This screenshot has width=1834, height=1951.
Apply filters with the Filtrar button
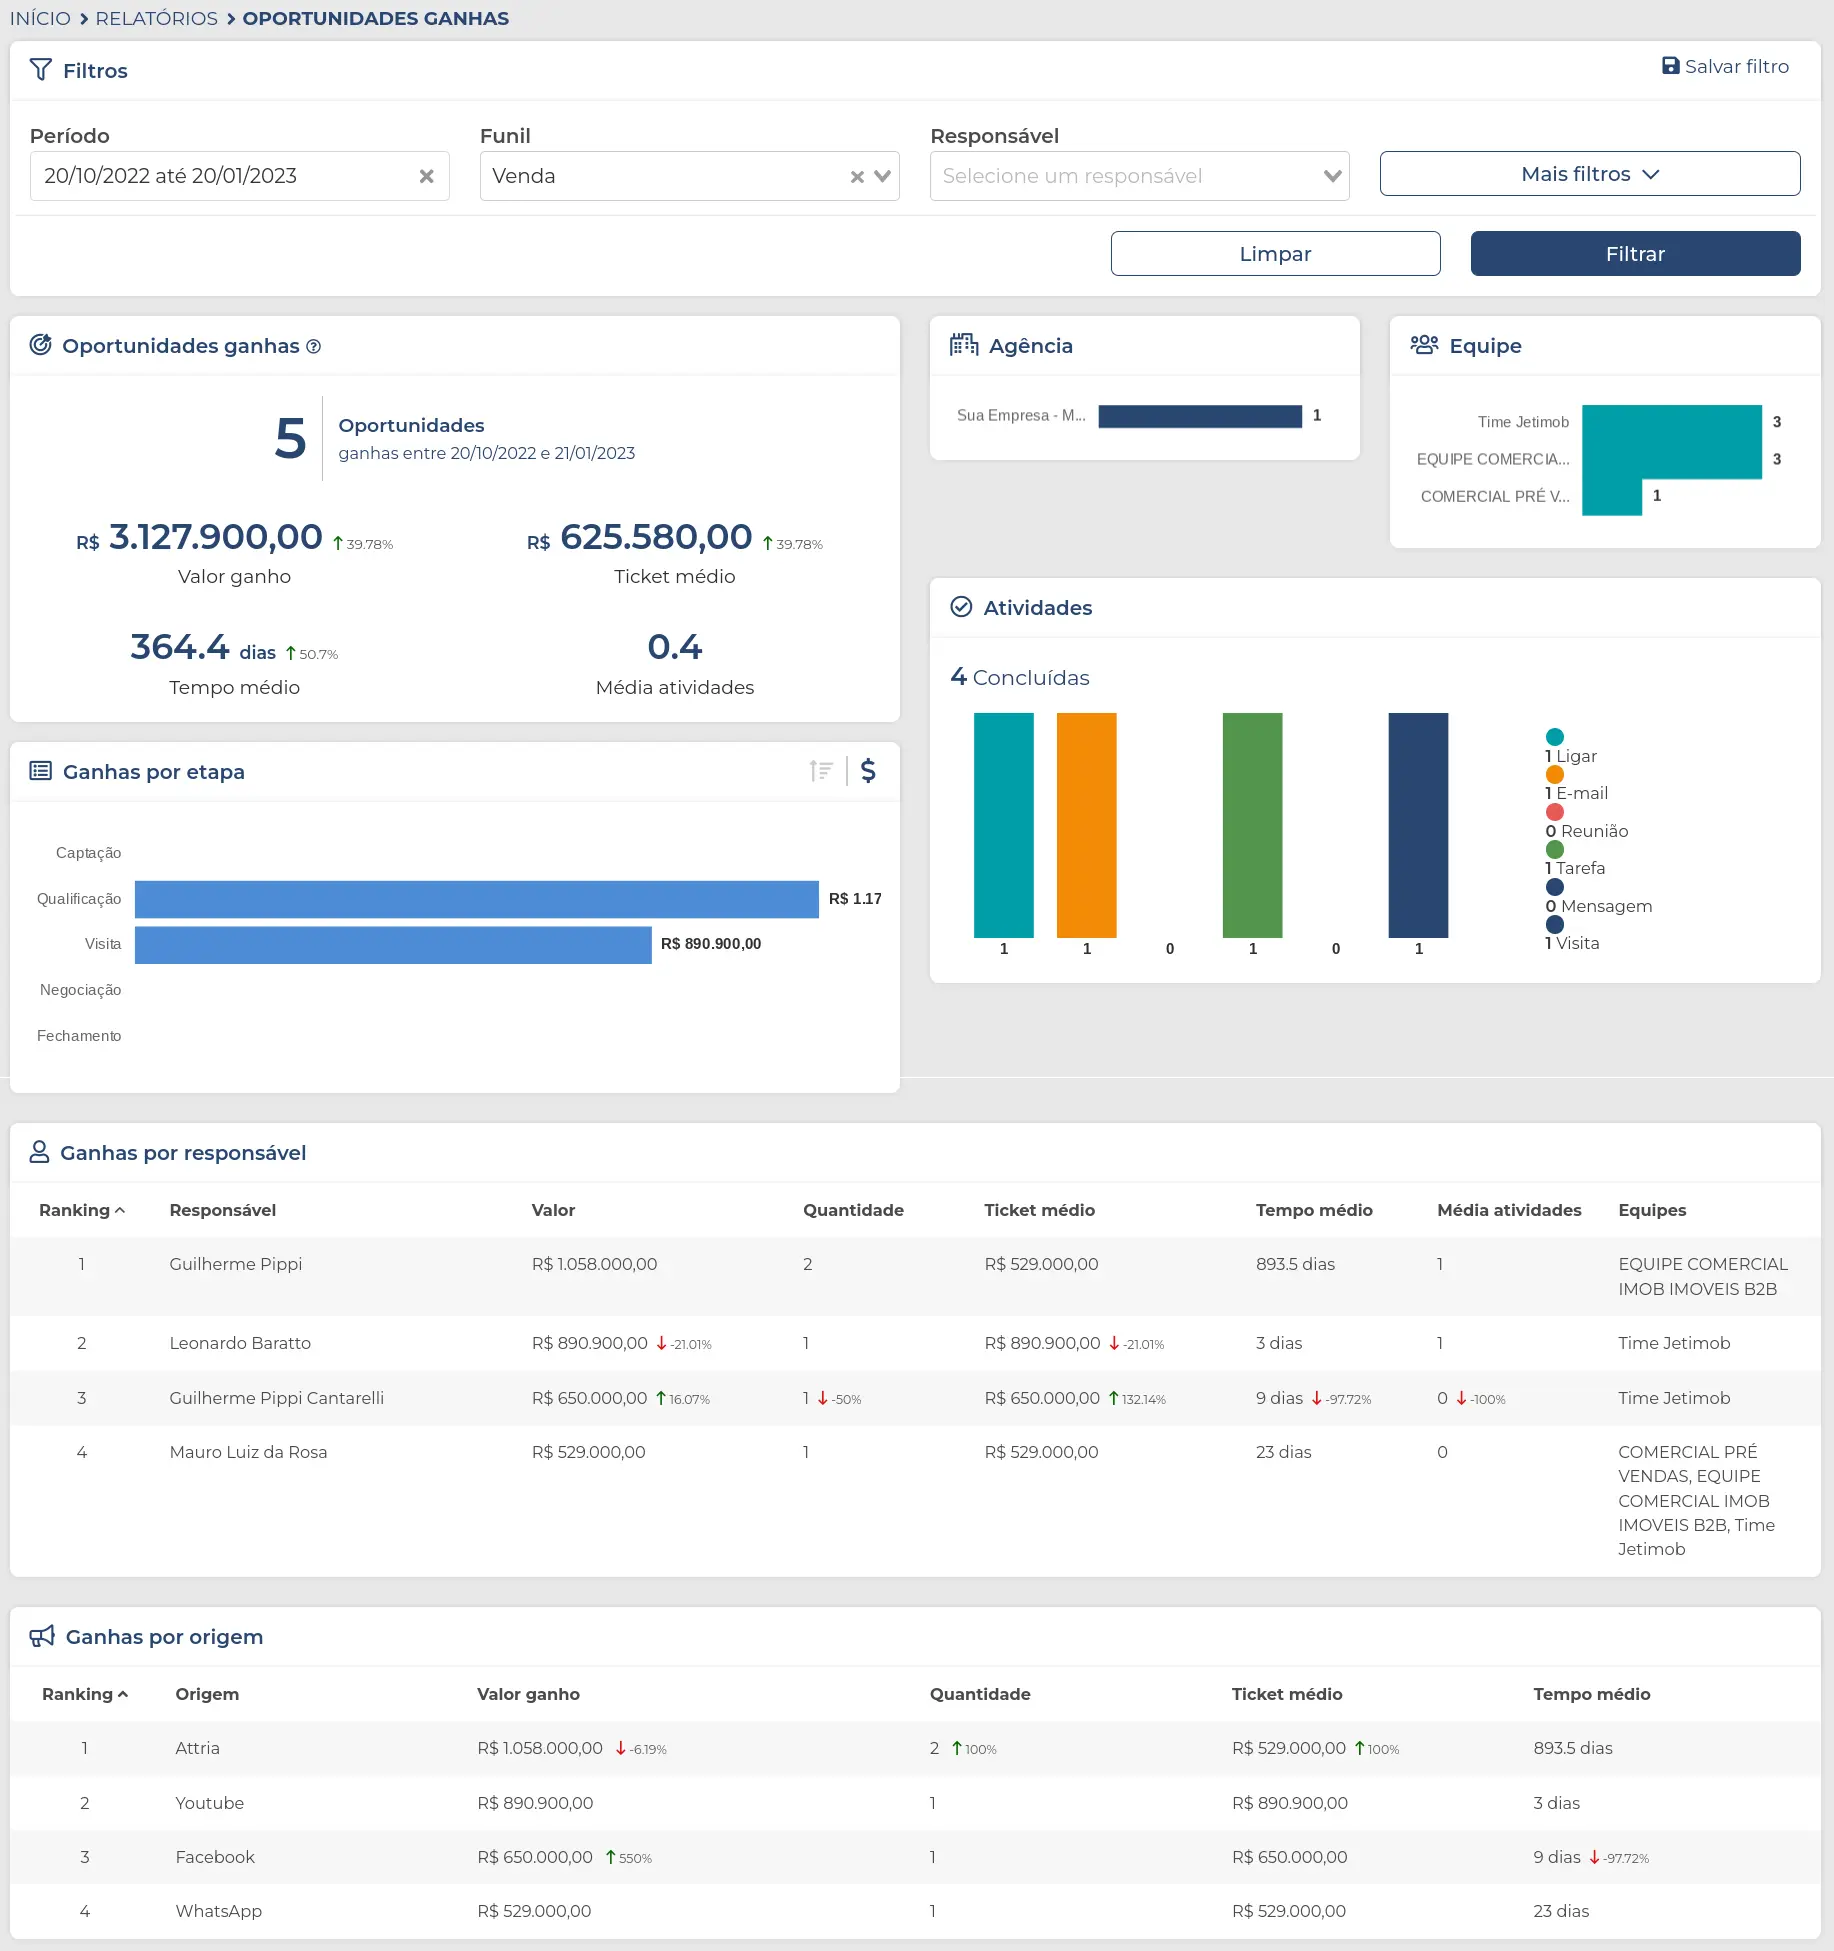[x=1635, y=254]
